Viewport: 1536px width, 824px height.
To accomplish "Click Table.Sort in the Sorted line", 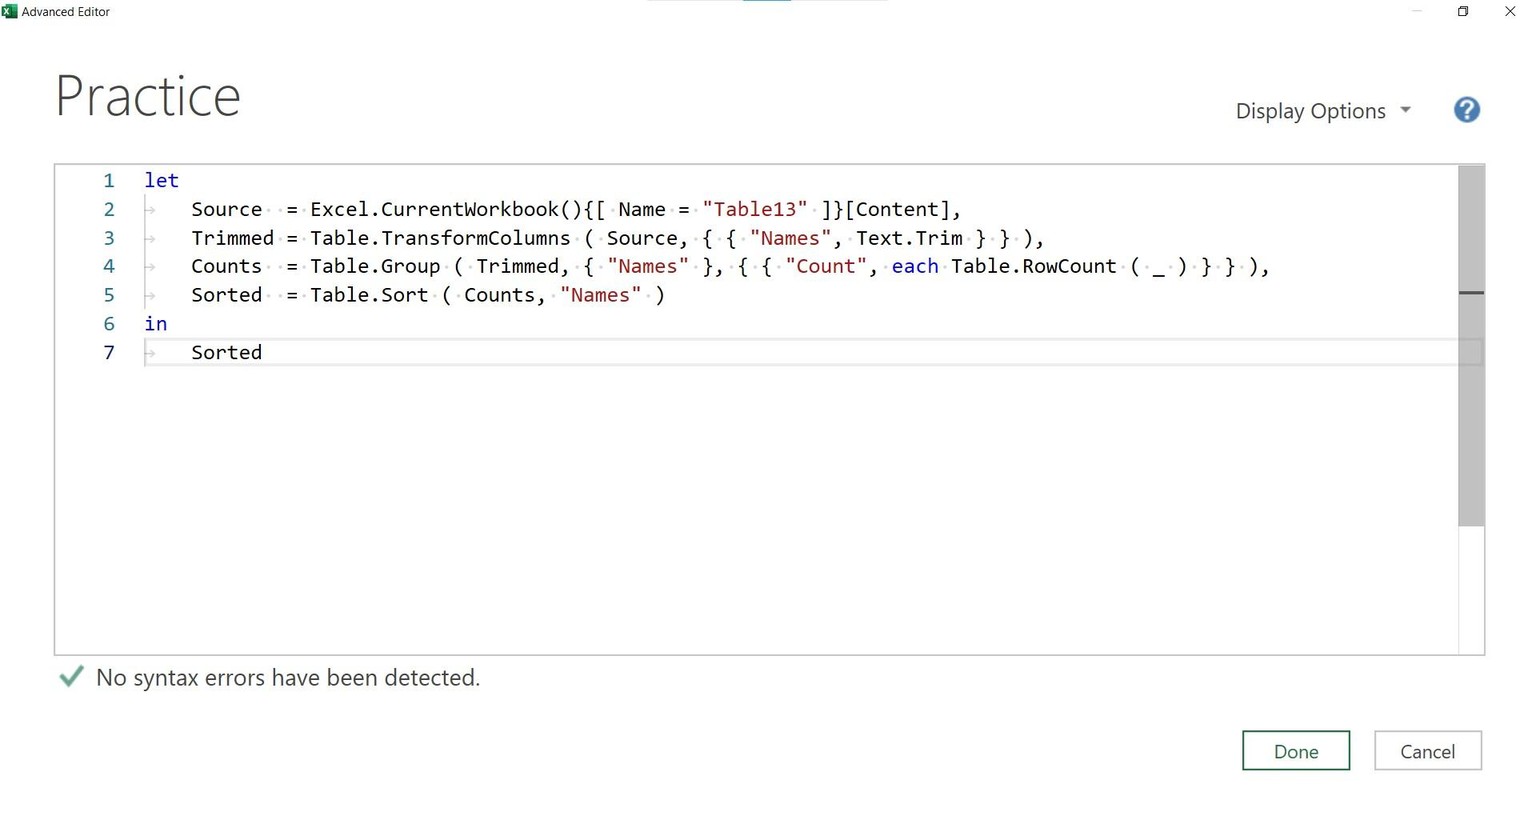I will tap(369, 295).
